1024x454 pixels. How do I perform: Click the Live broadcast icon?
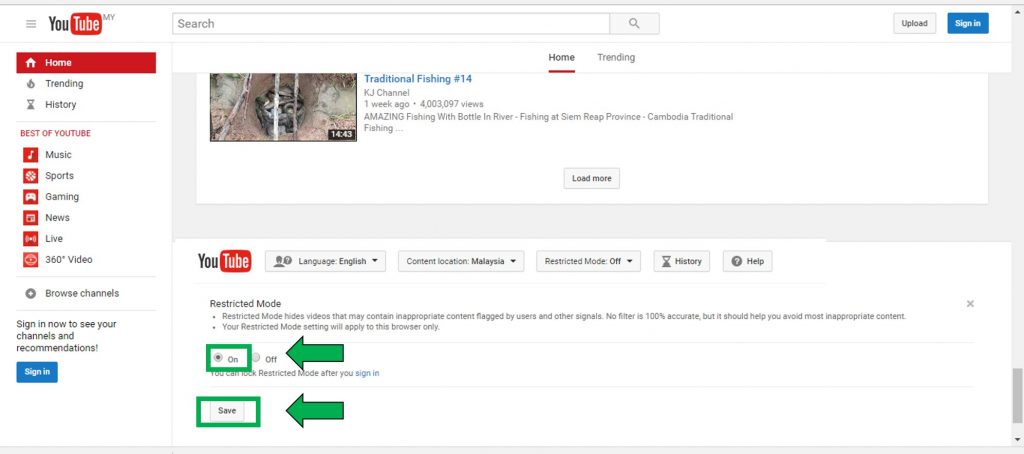[31, 239]
